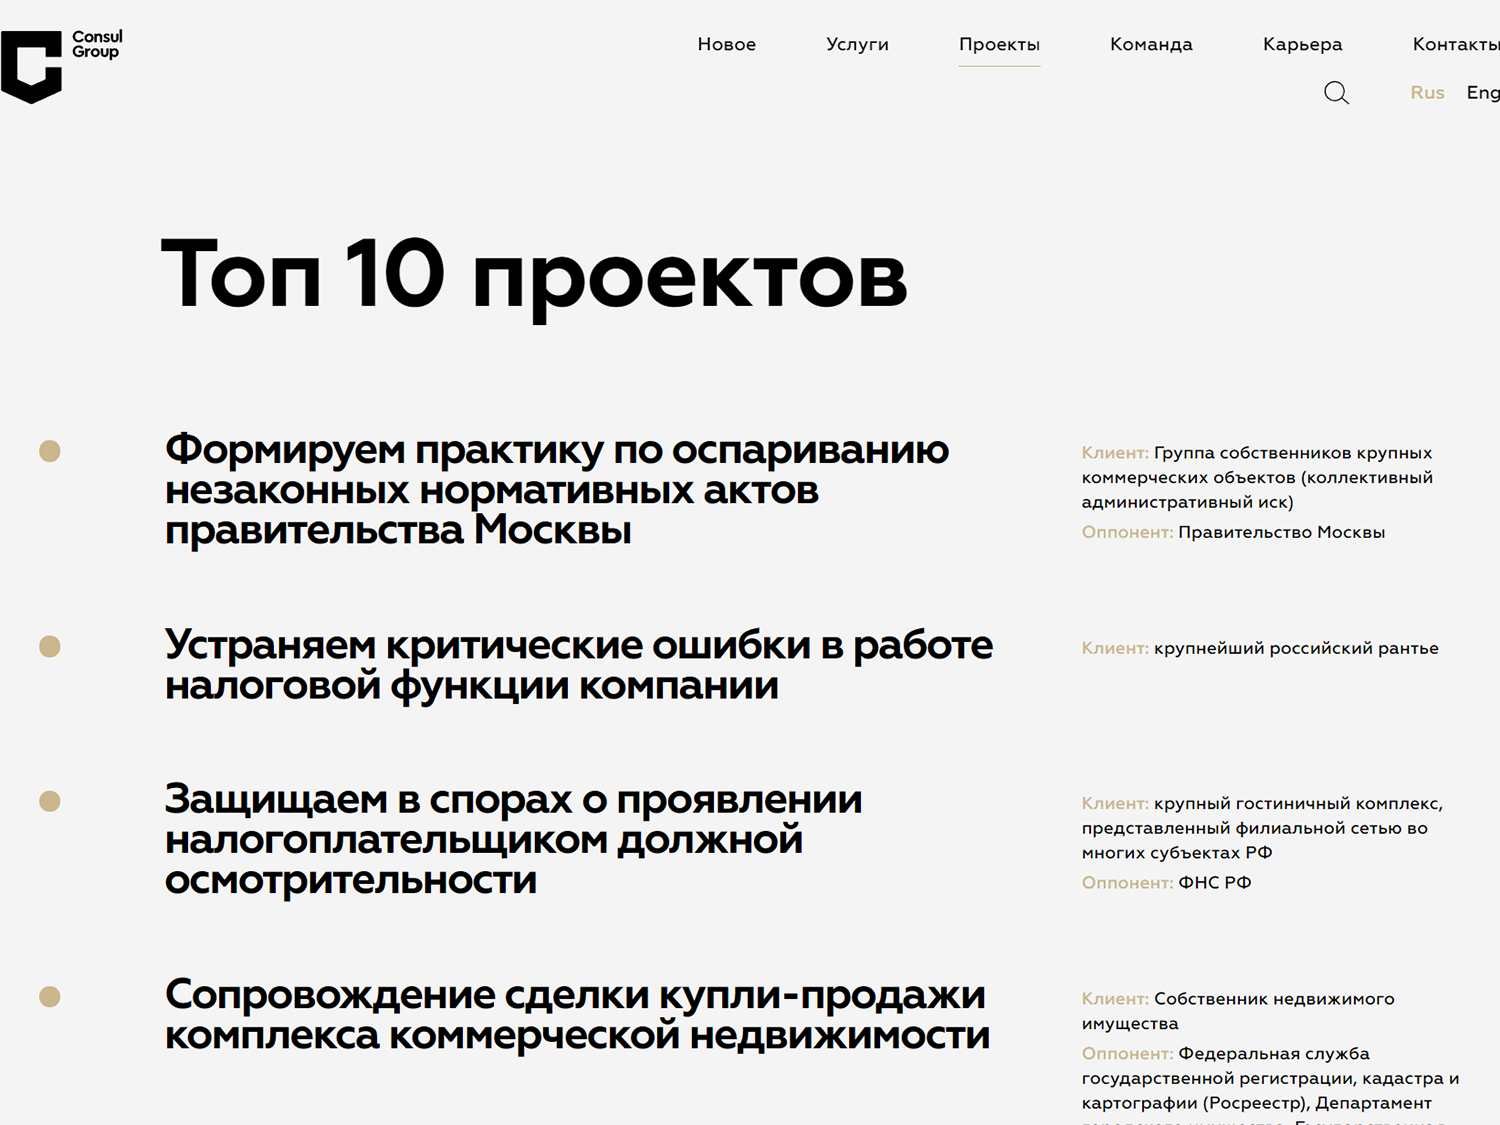Switch language to Eng
This screenshot has height=1125, width=1500.
(x=1482, y=92)
